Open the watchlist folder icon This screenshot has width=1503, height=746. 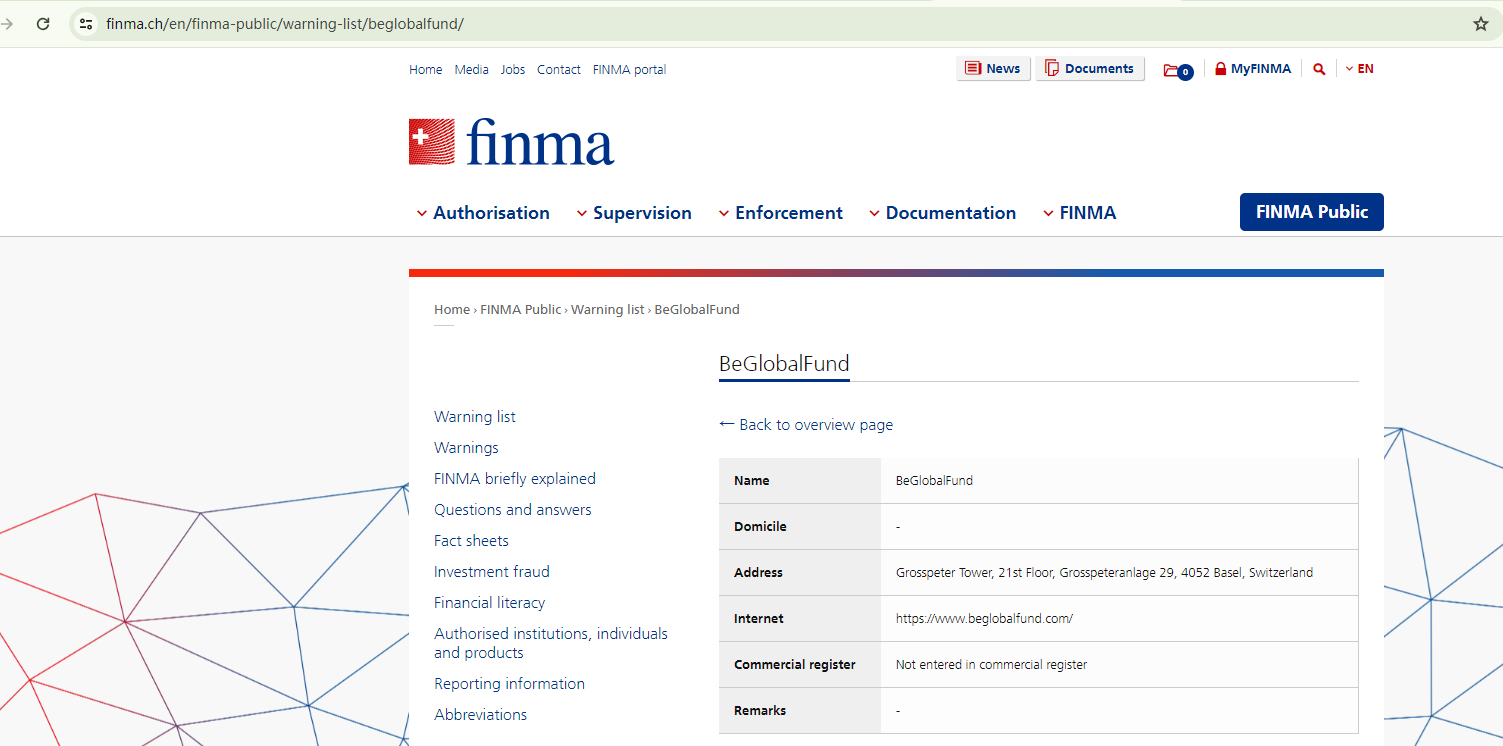[1177, 70]
